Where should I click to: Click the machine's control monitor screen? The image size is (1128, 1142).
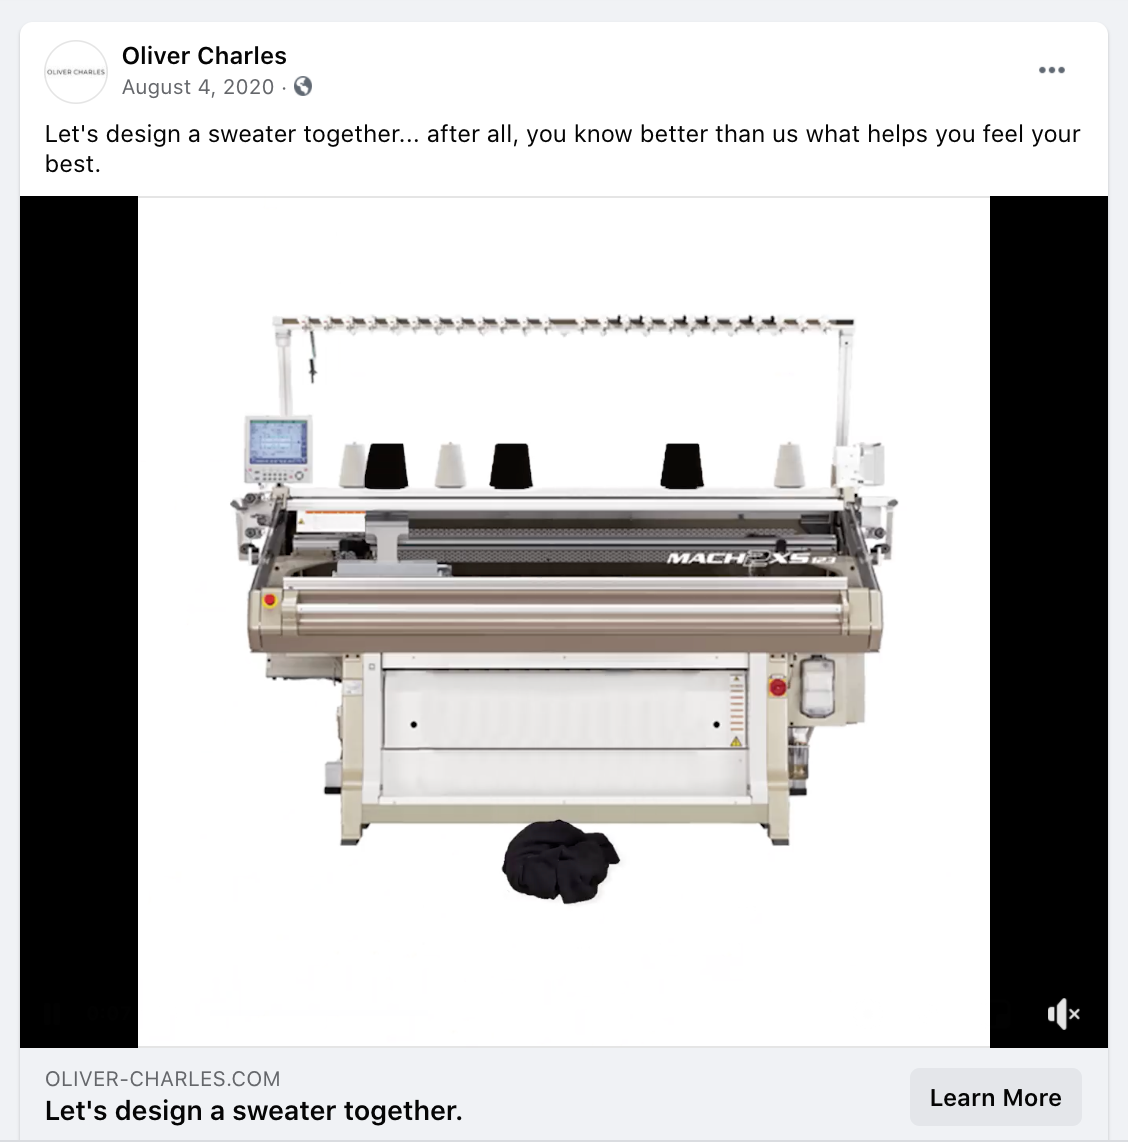277,441
